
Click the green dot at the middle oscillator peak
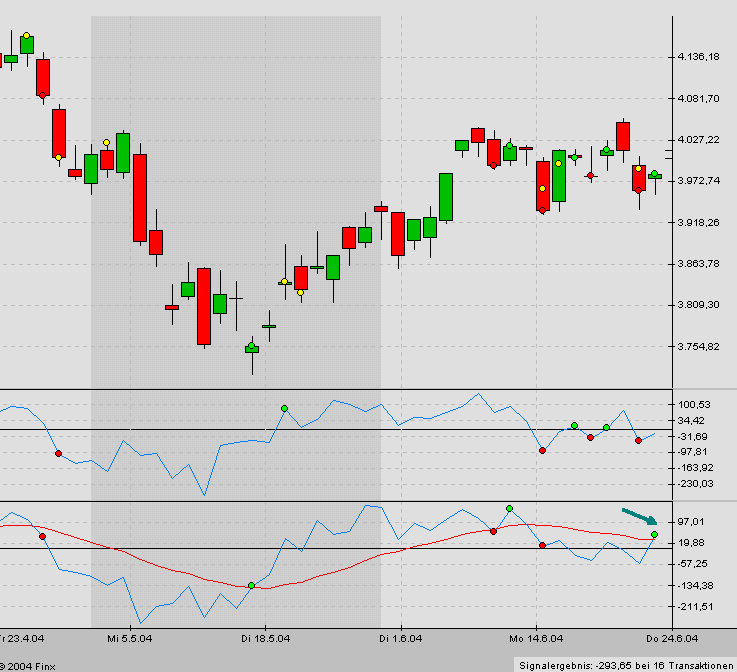point(284,409)
